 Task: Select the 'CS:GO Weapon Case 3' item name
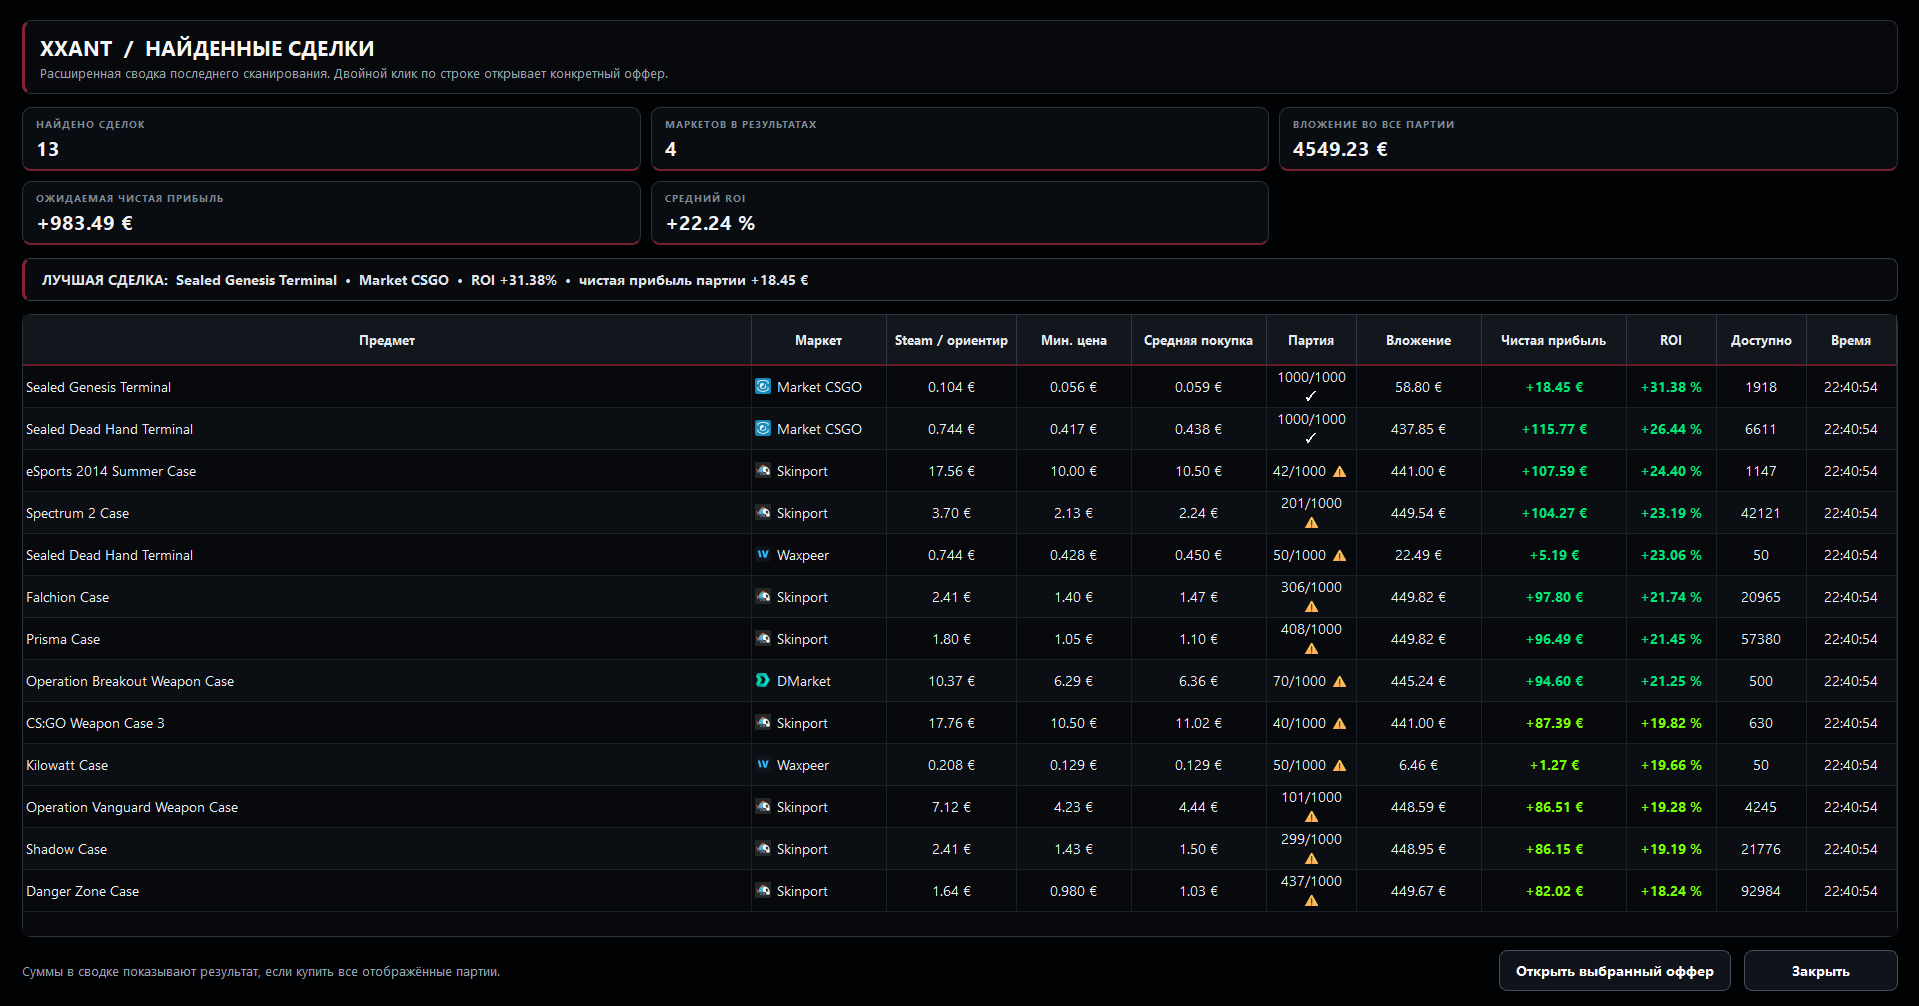95,723
